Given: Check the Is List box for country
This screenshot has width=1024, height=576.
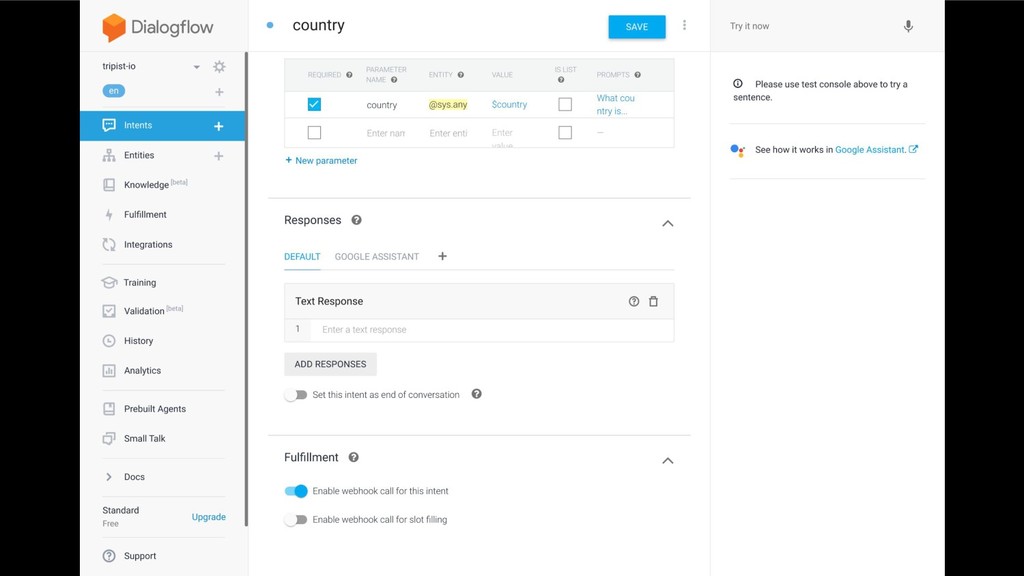Looking at the screenshot, I should click(x=565, y=104).
